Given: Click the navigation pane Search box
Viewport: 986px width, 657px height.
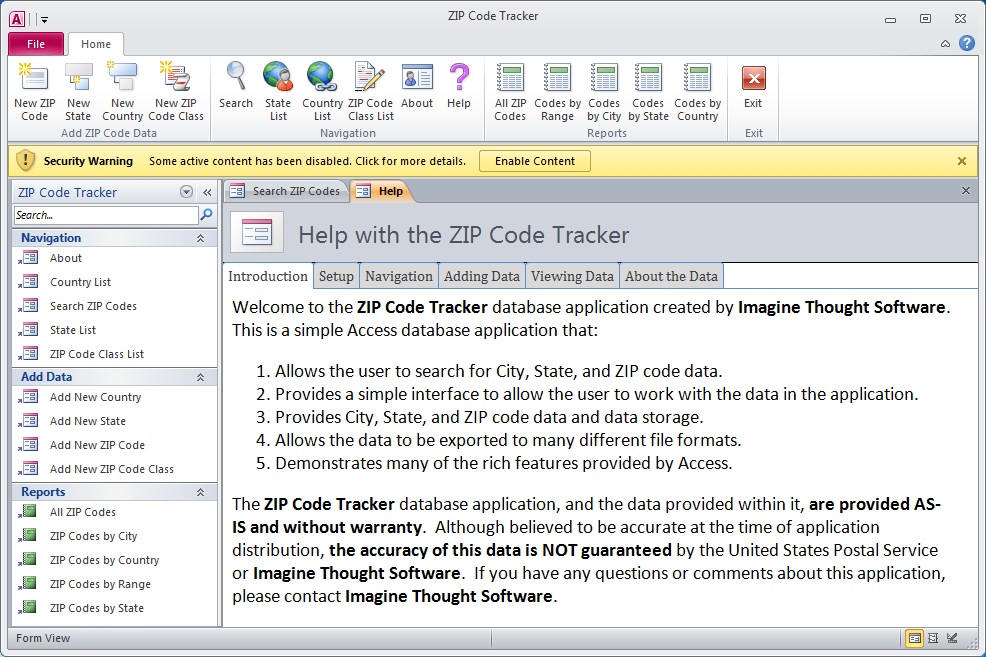Looking at the screenshot, I should tap(106, 215).
